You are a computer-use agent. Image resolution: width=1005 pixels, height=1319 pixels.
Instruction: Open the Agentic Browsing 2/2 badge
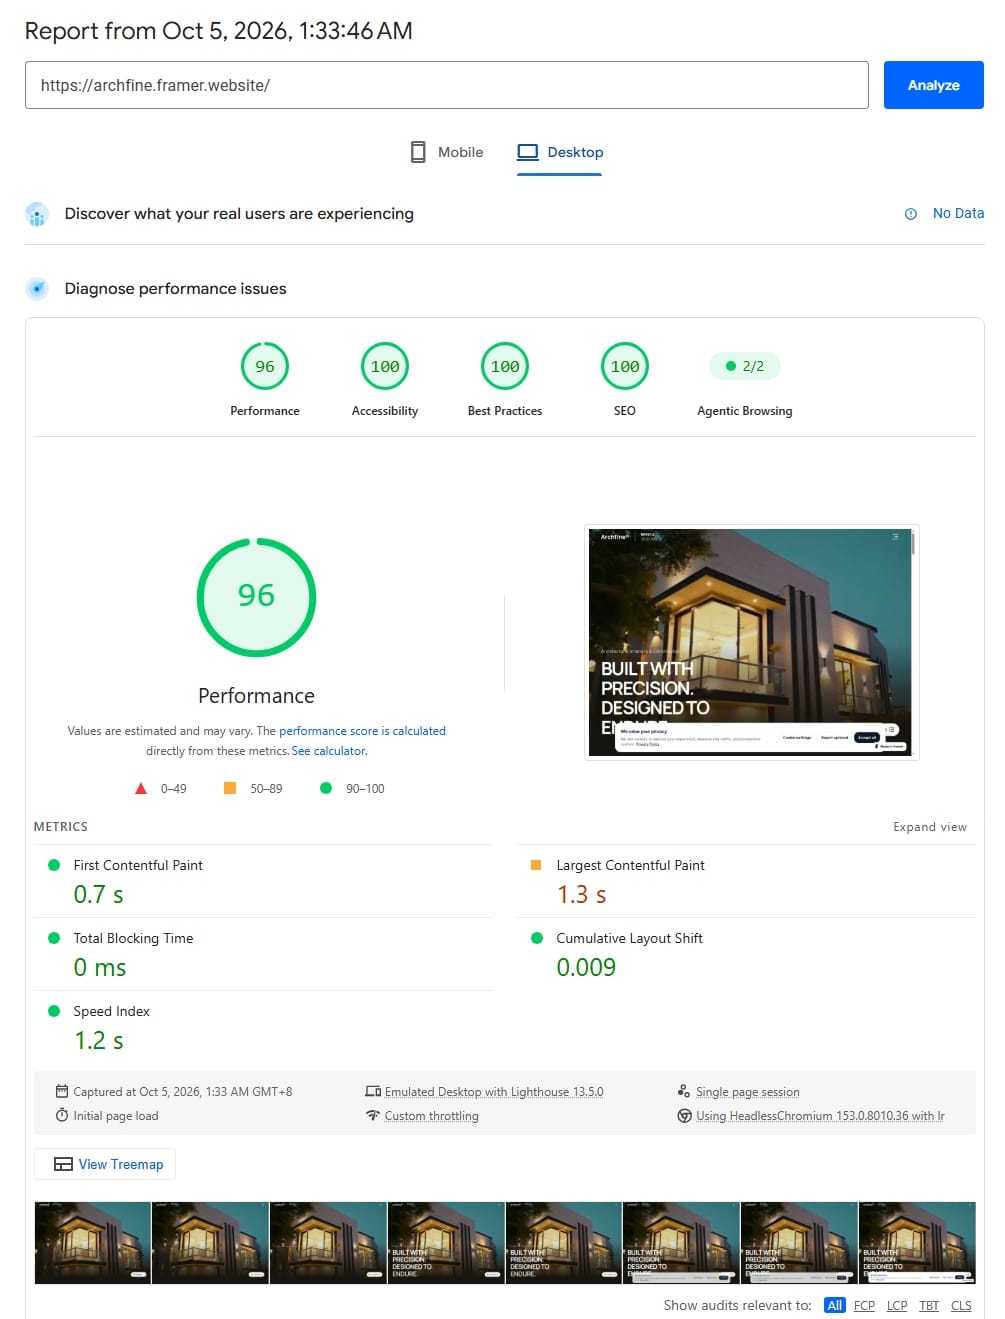point(745,366)
